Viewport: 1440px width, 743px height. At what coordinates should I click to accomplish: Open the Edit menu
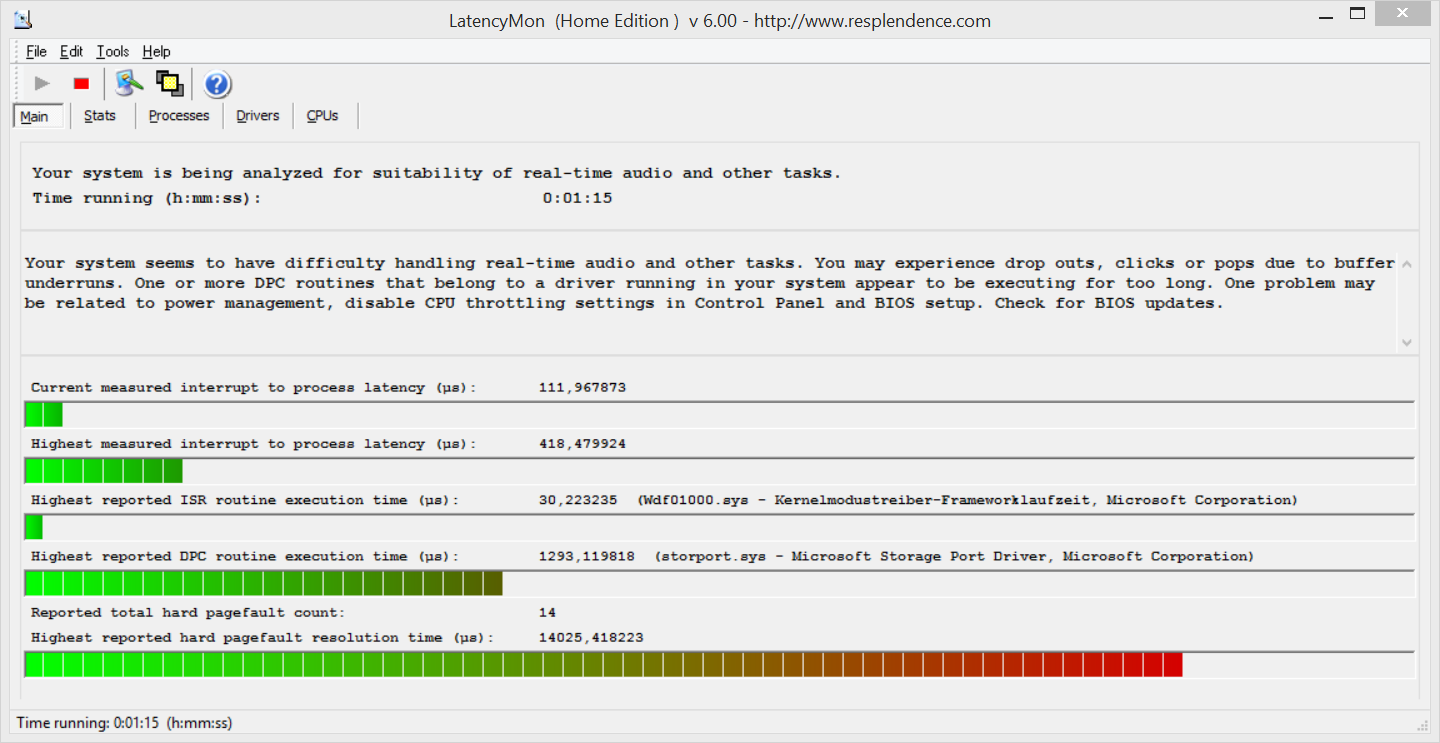(x=71, y=52)
